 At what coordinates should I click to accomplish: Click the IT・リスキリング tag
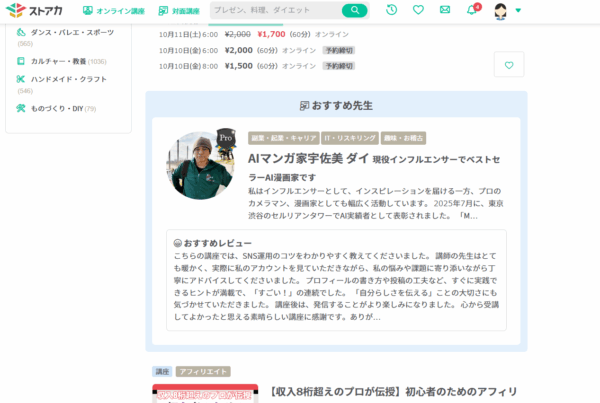[350, 138]
